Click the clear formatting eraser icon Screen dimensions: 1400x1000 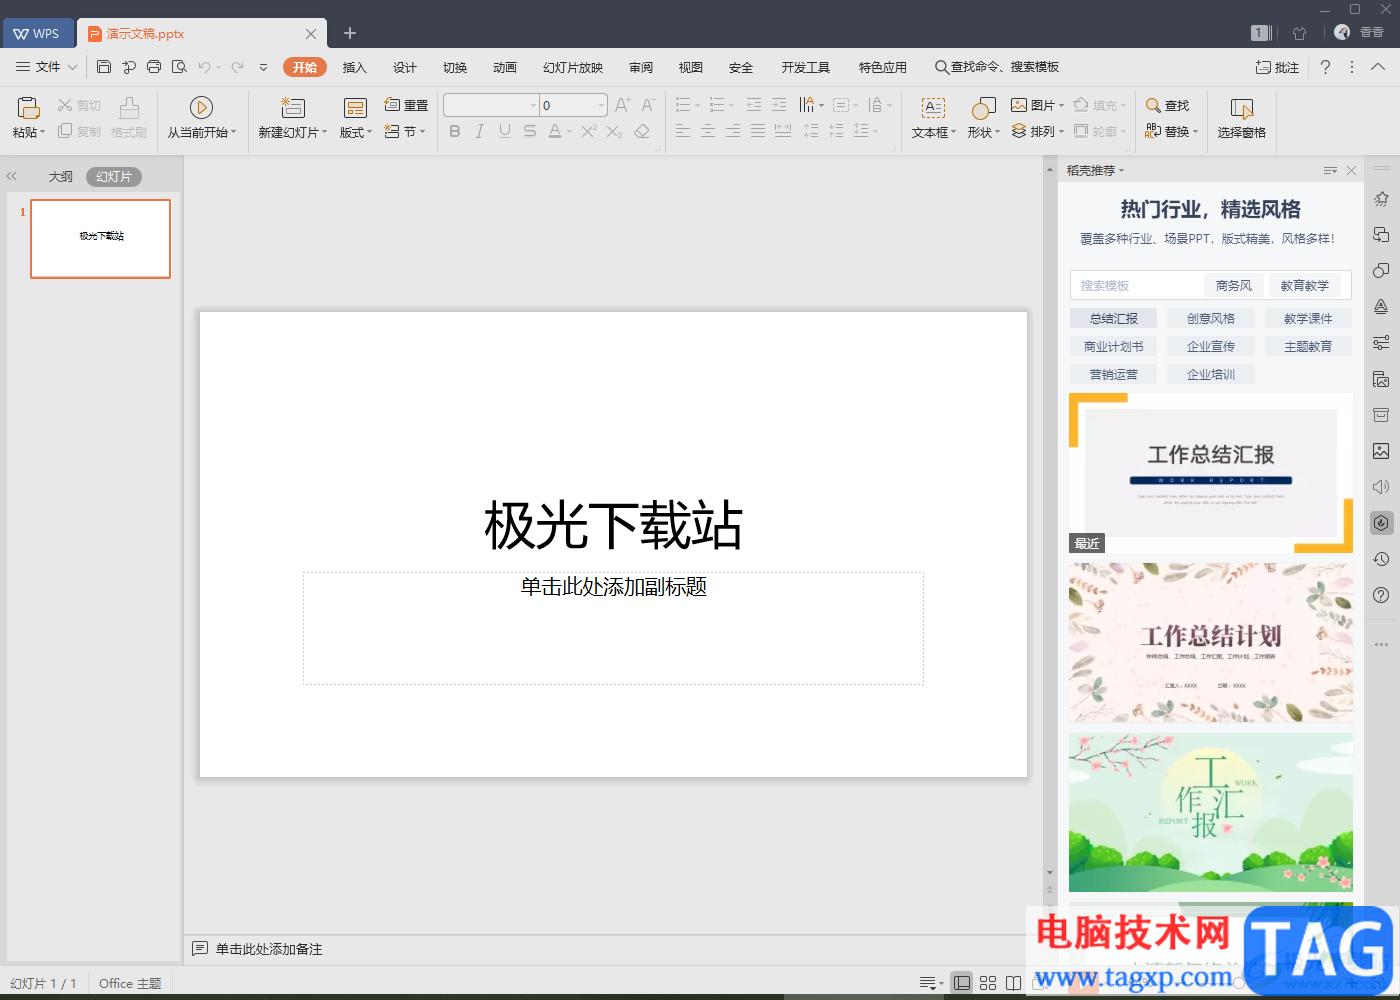[642, 131]
